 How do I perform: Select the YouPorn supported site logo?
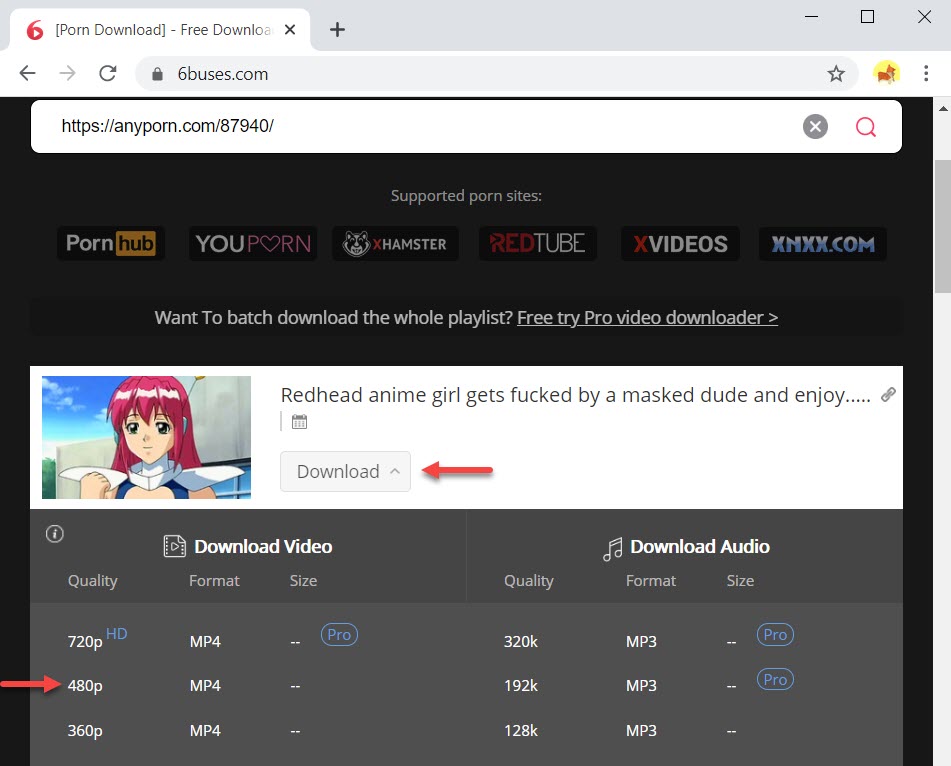253,243
